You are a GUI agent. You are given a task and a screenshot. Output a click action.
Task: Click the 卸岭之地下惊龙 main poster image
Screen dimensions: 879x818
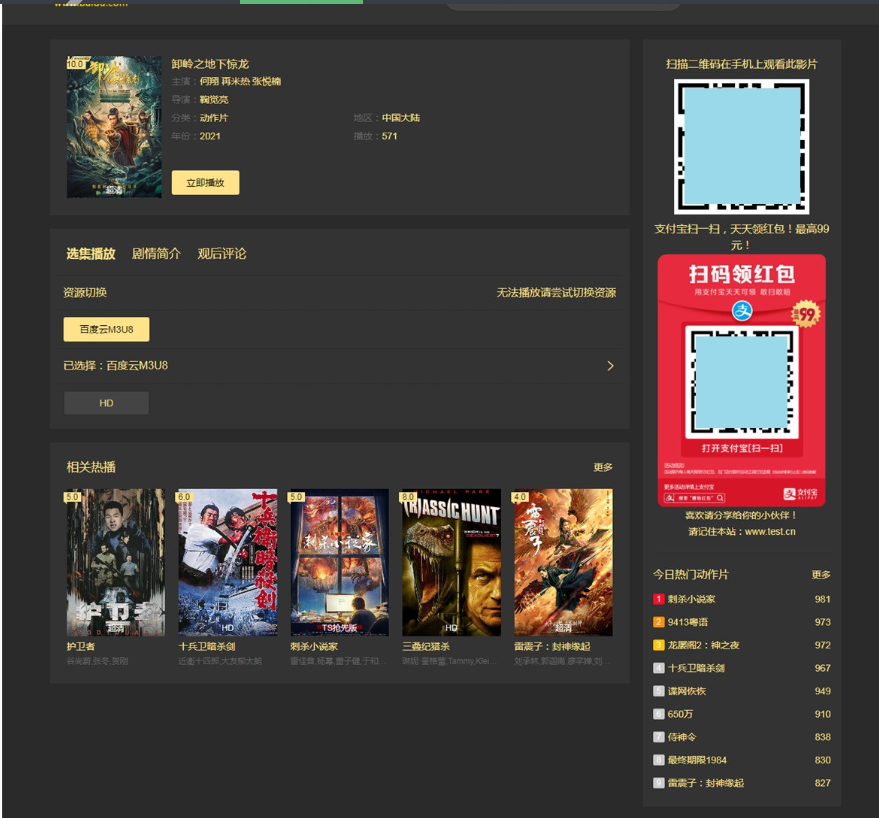click(x=114, y=126)
